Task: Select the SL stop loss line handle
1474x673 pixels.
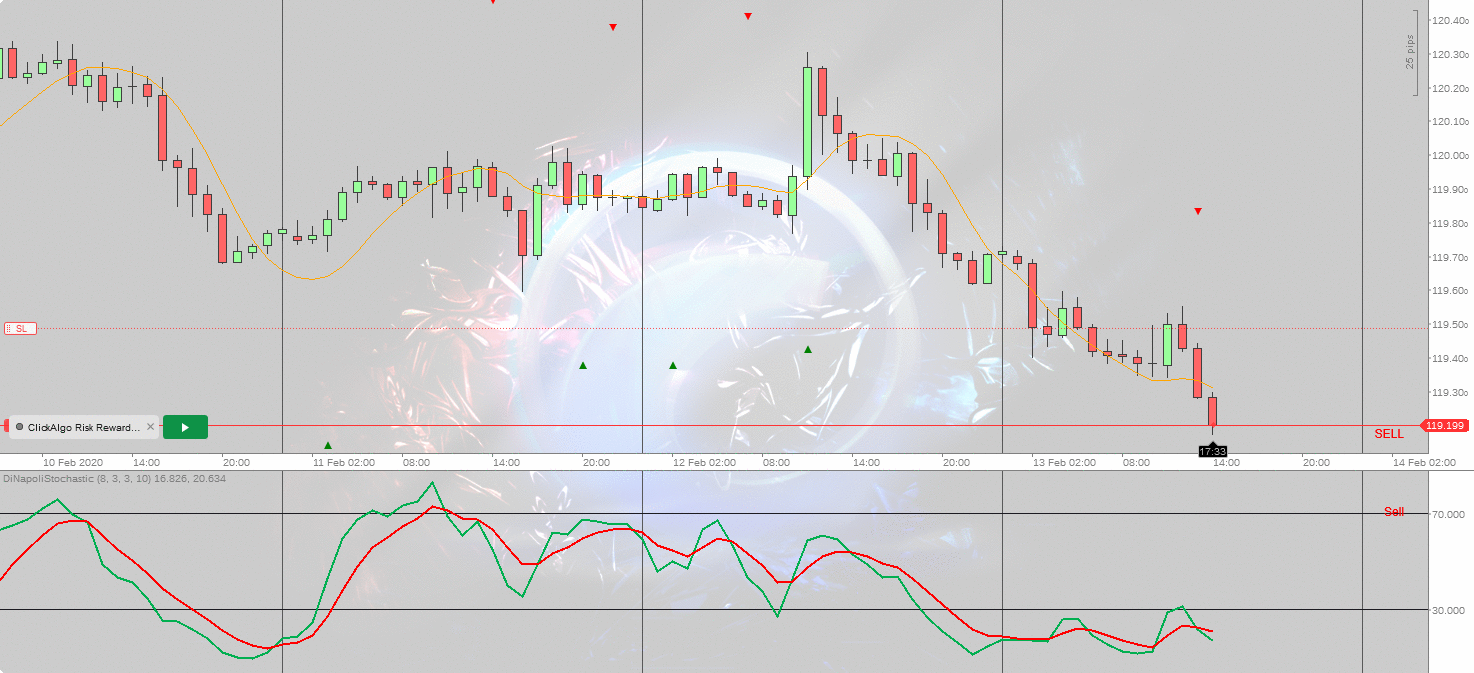Action: [20, 328]
